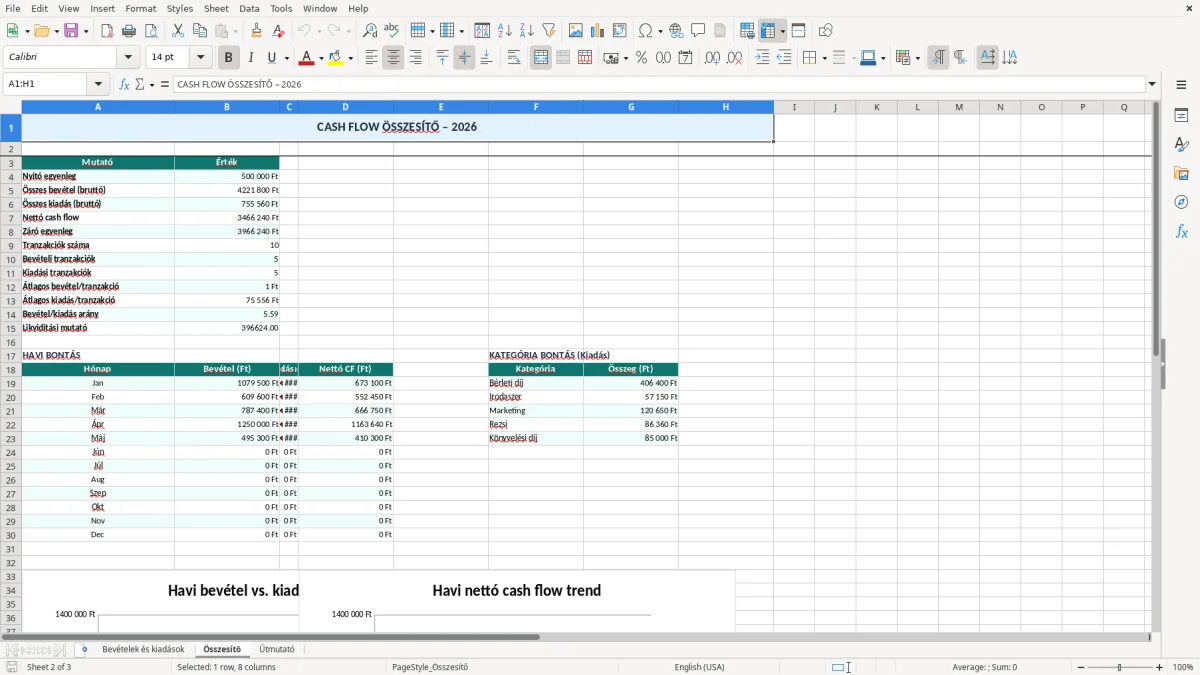Sort descending Z to A
This screenshot has width=1200, height=675.
pyautogui.click(x=527, y=31)
